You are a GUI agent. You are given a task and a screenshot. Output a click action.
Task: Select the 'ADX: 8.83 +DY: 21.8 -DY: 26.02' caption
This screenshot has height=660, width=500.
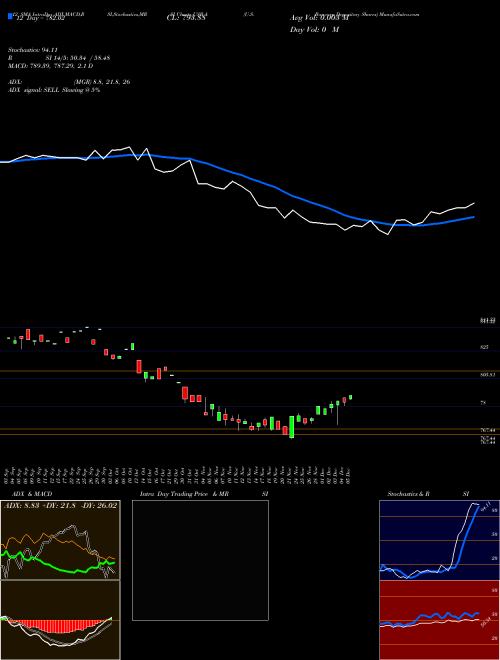60,506
